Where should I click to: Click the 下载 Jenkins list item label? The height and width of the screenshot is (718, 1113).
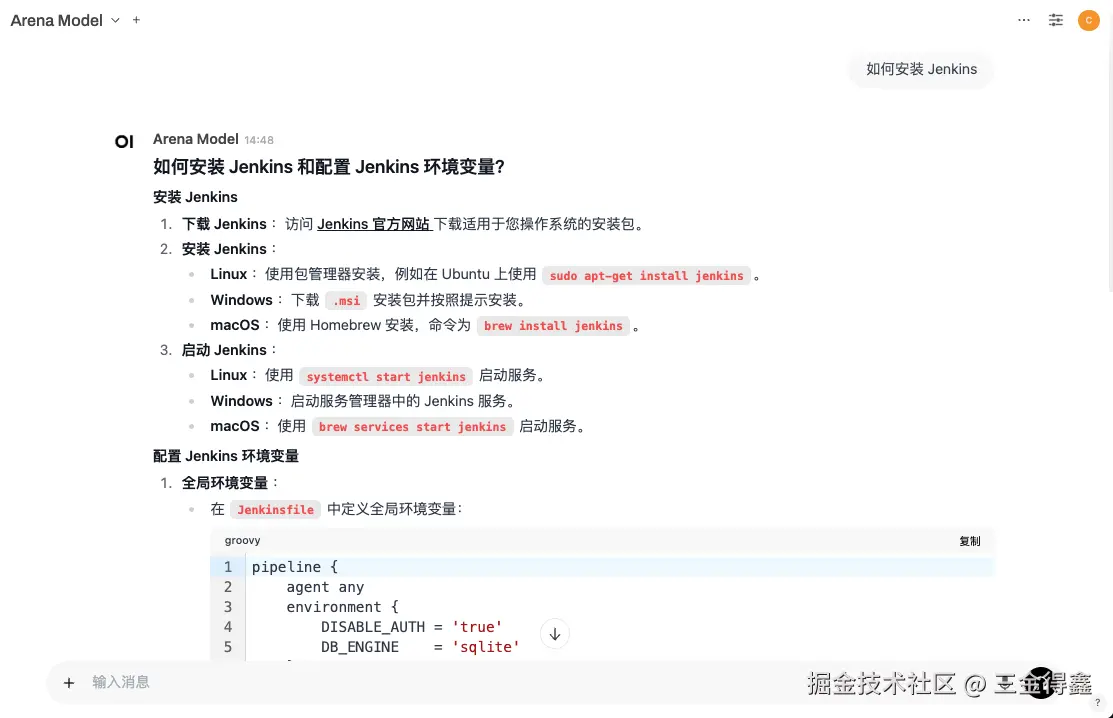tap(224, 224)
